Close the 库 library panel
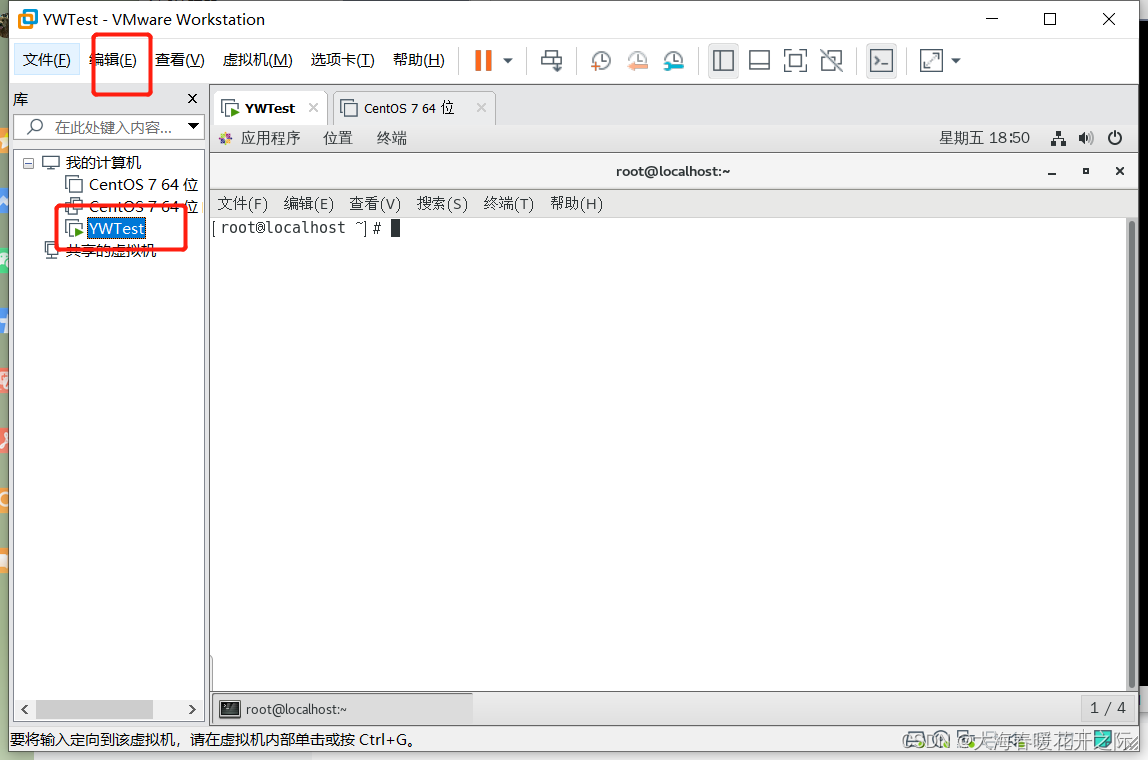 pos(193,99)
